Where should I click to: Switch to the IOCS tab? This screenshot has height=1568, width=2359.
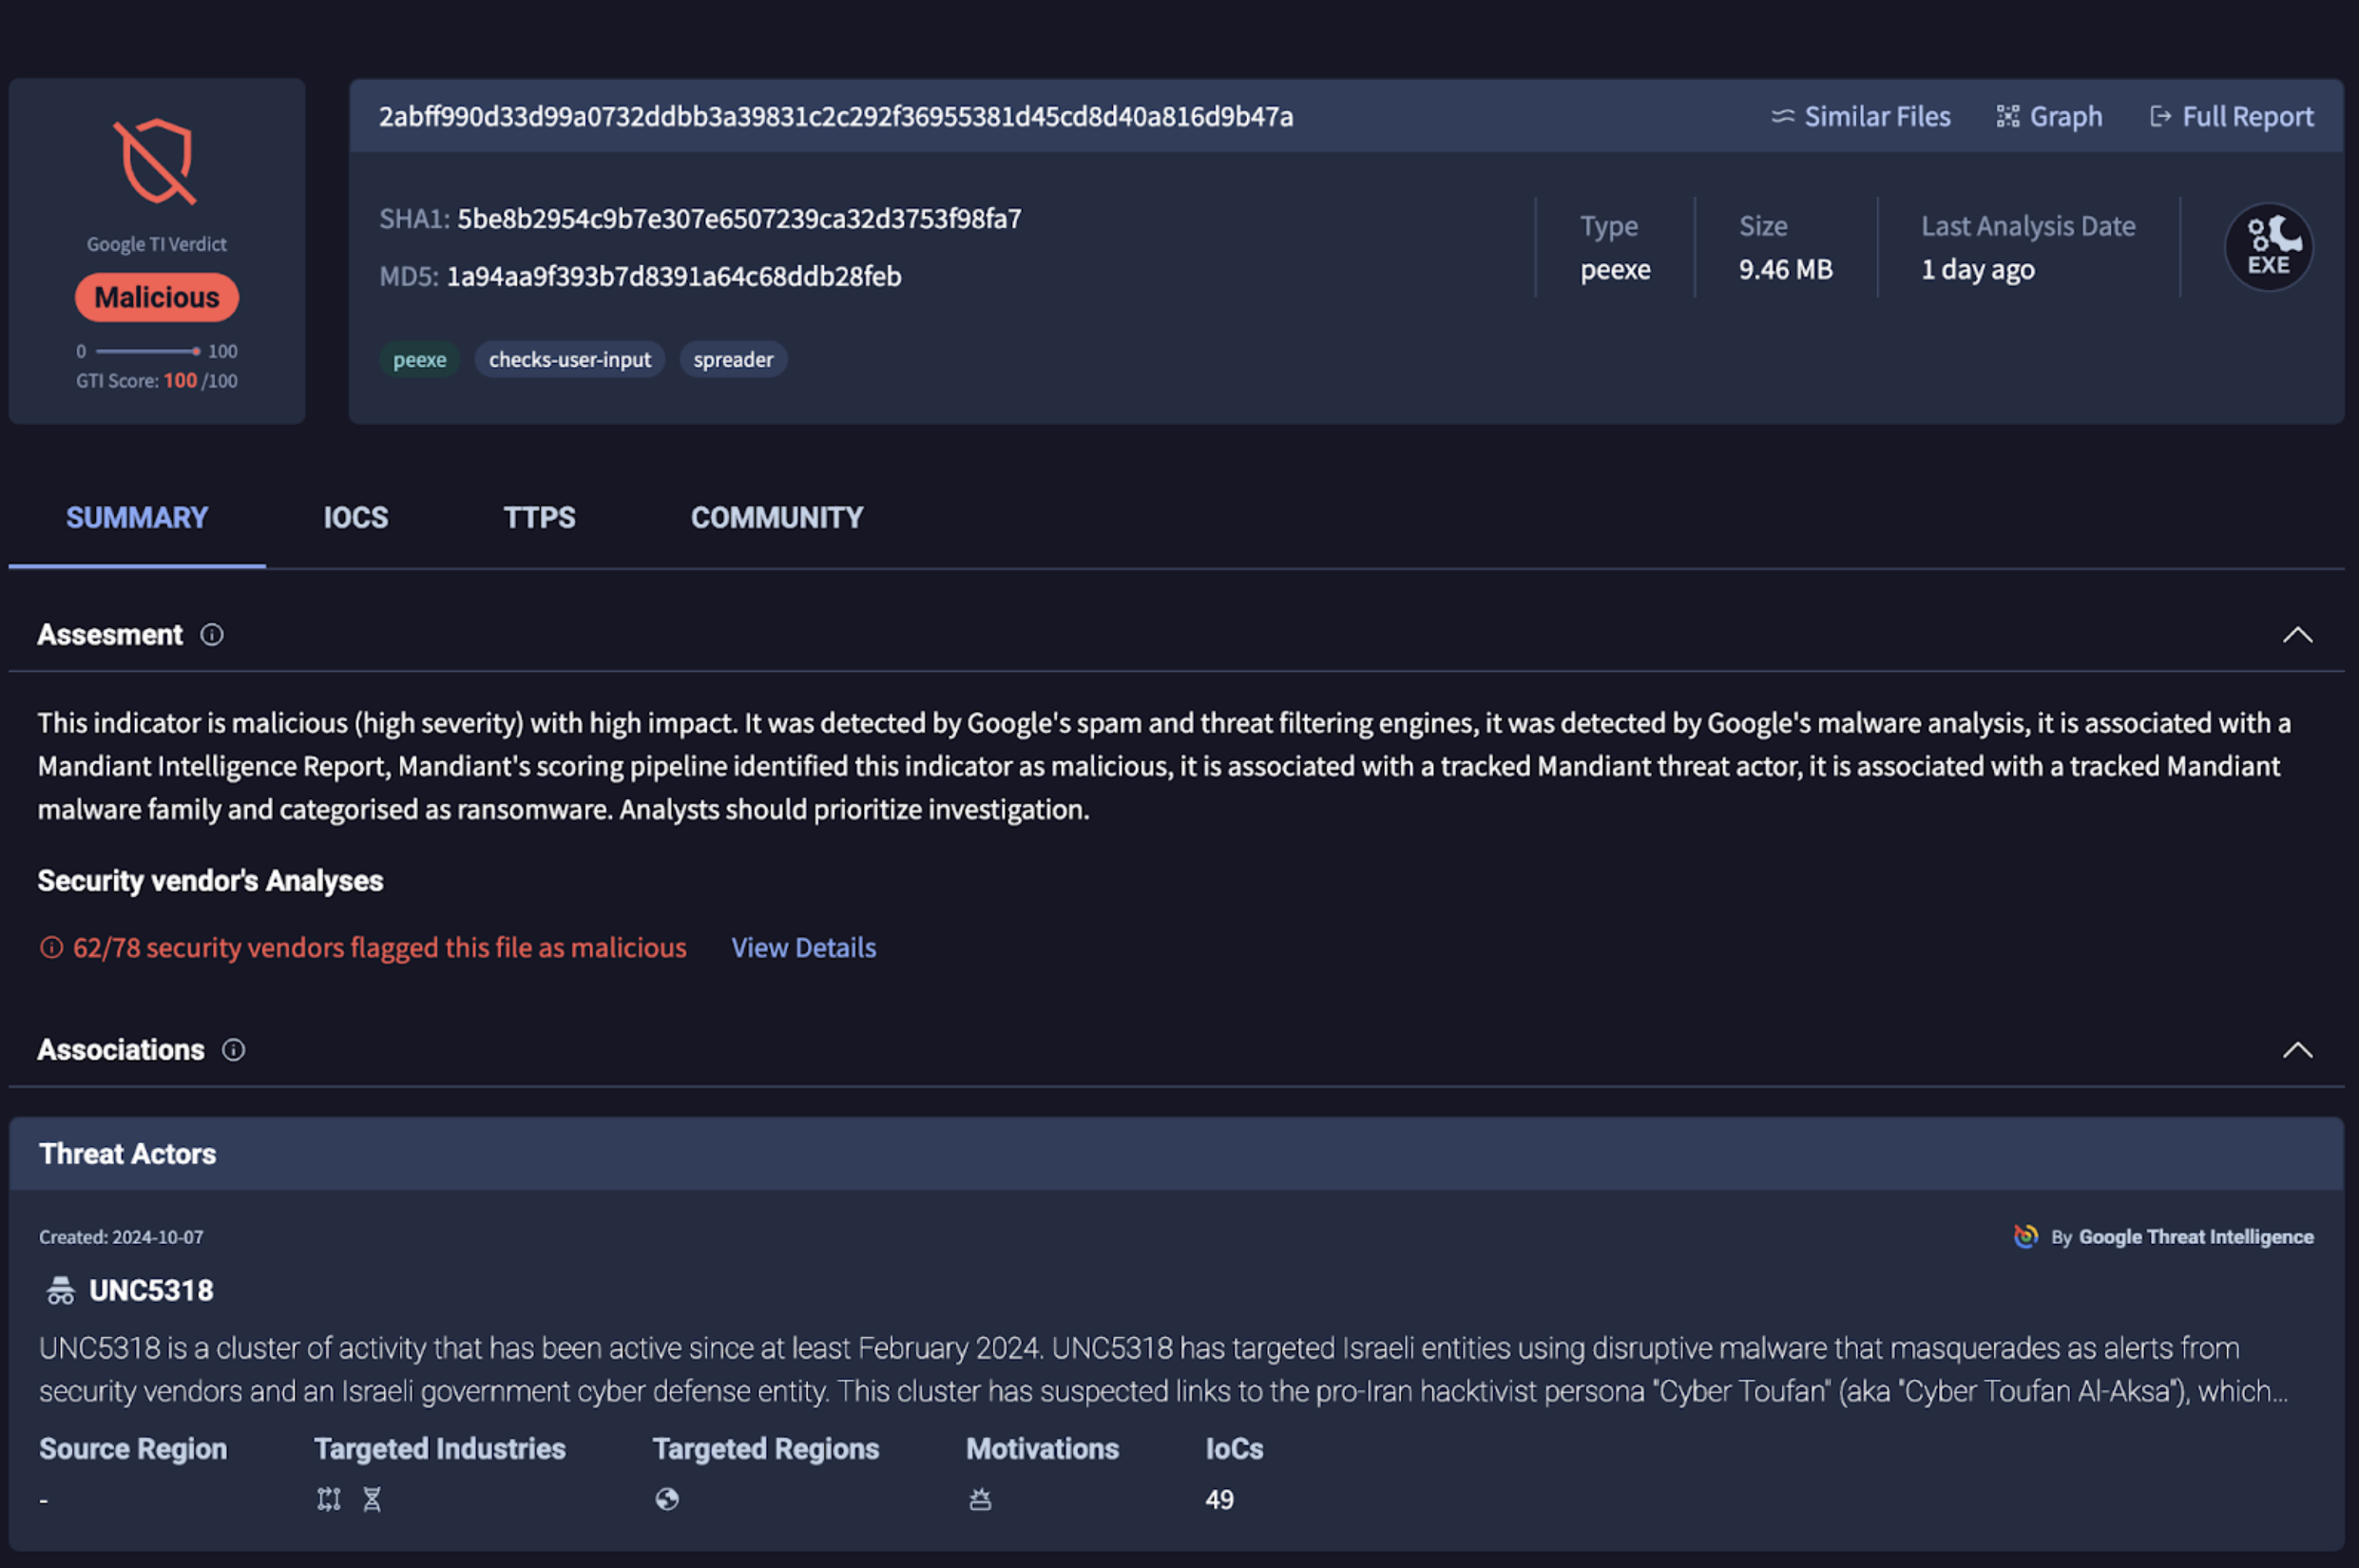pos(355,518)
